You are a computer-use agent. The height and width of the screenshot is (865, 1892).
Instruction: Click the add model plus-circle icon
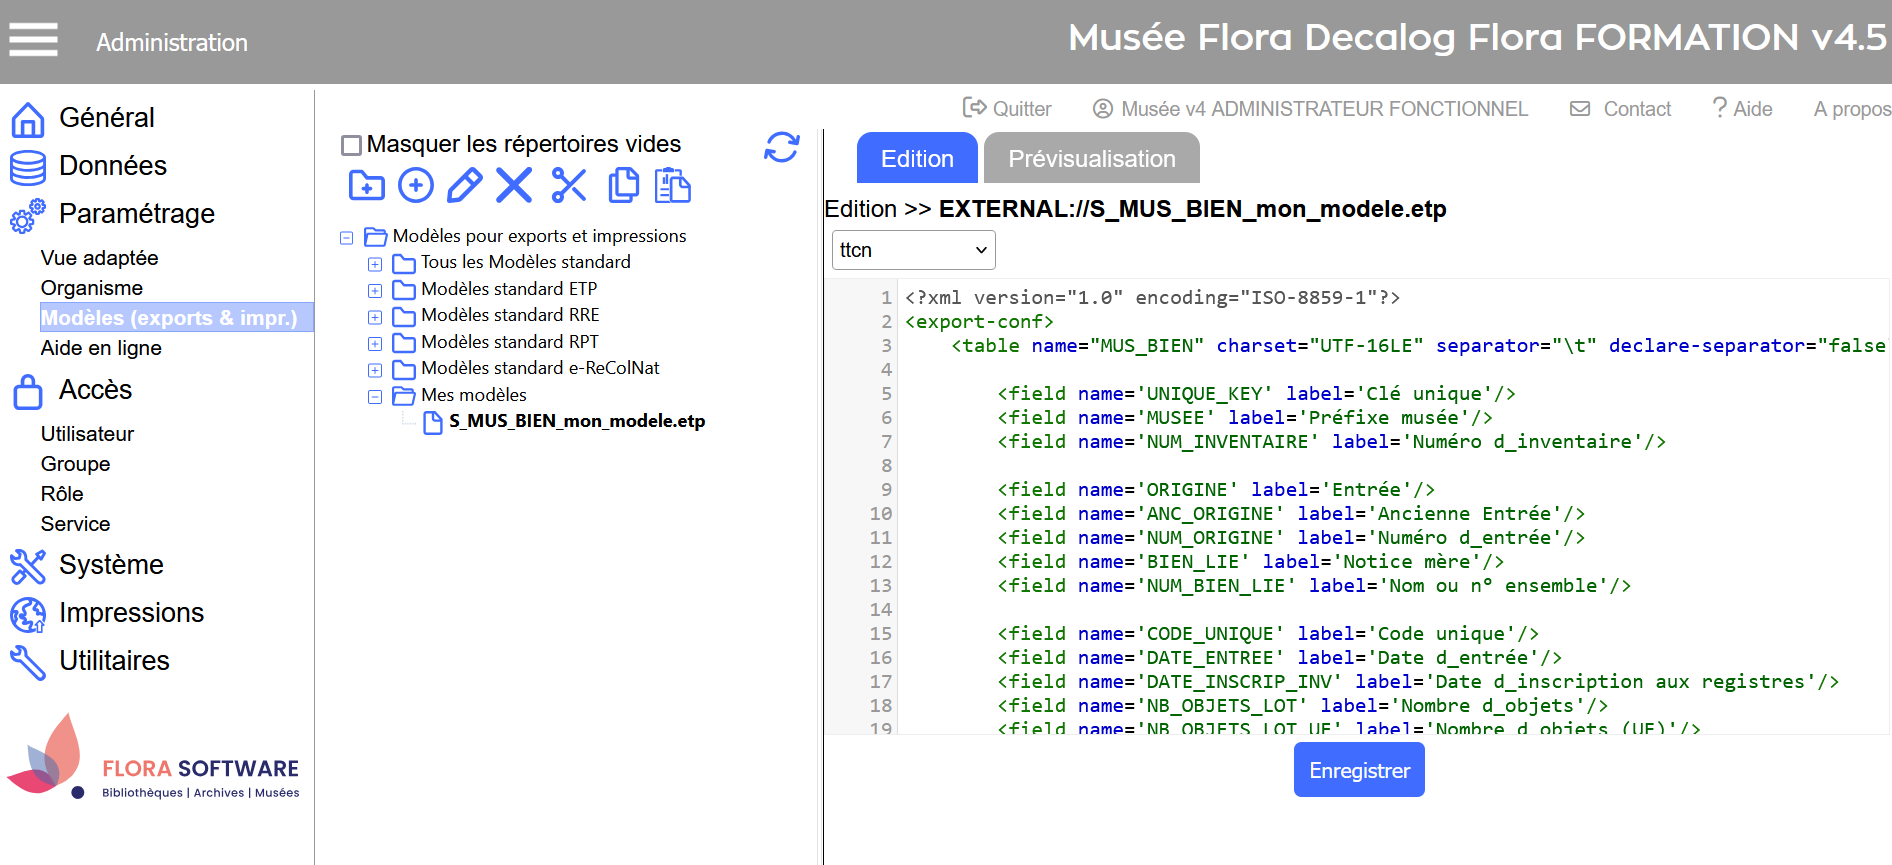(x=416, y=186)
